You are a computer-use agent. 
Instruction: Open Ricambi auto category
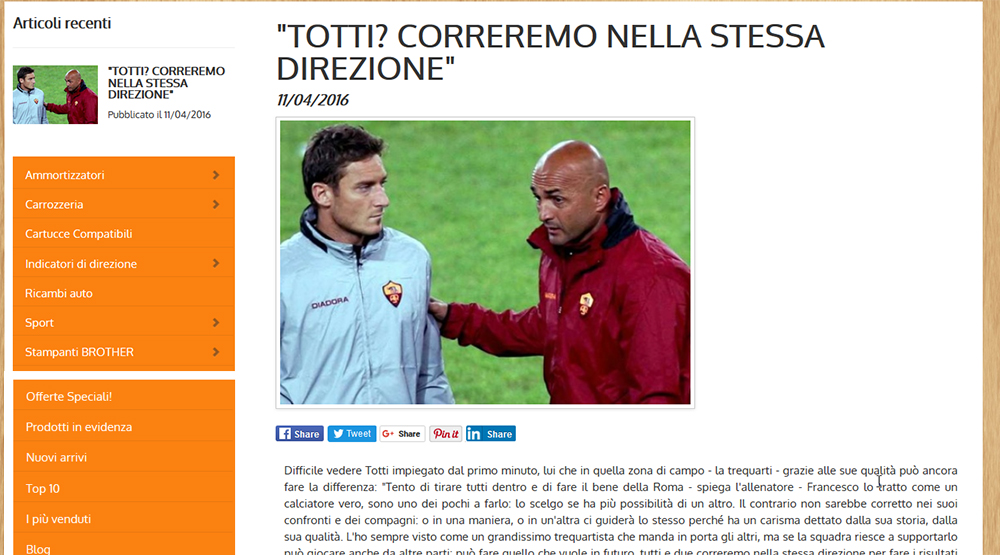tap(59, 293)
